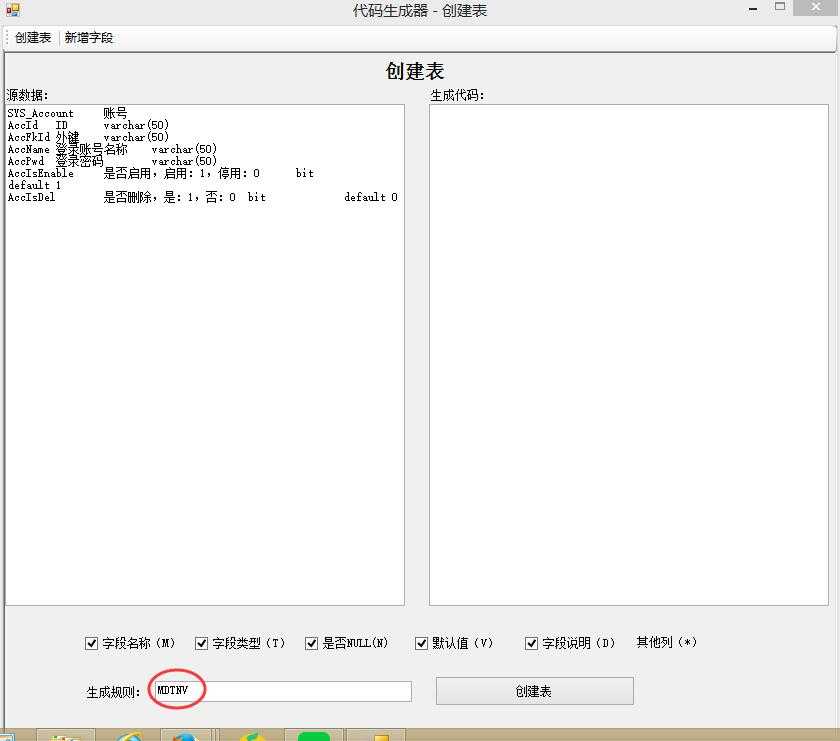
Task: Click the green icon in the taskbar
Action: (x=314, y=736)
